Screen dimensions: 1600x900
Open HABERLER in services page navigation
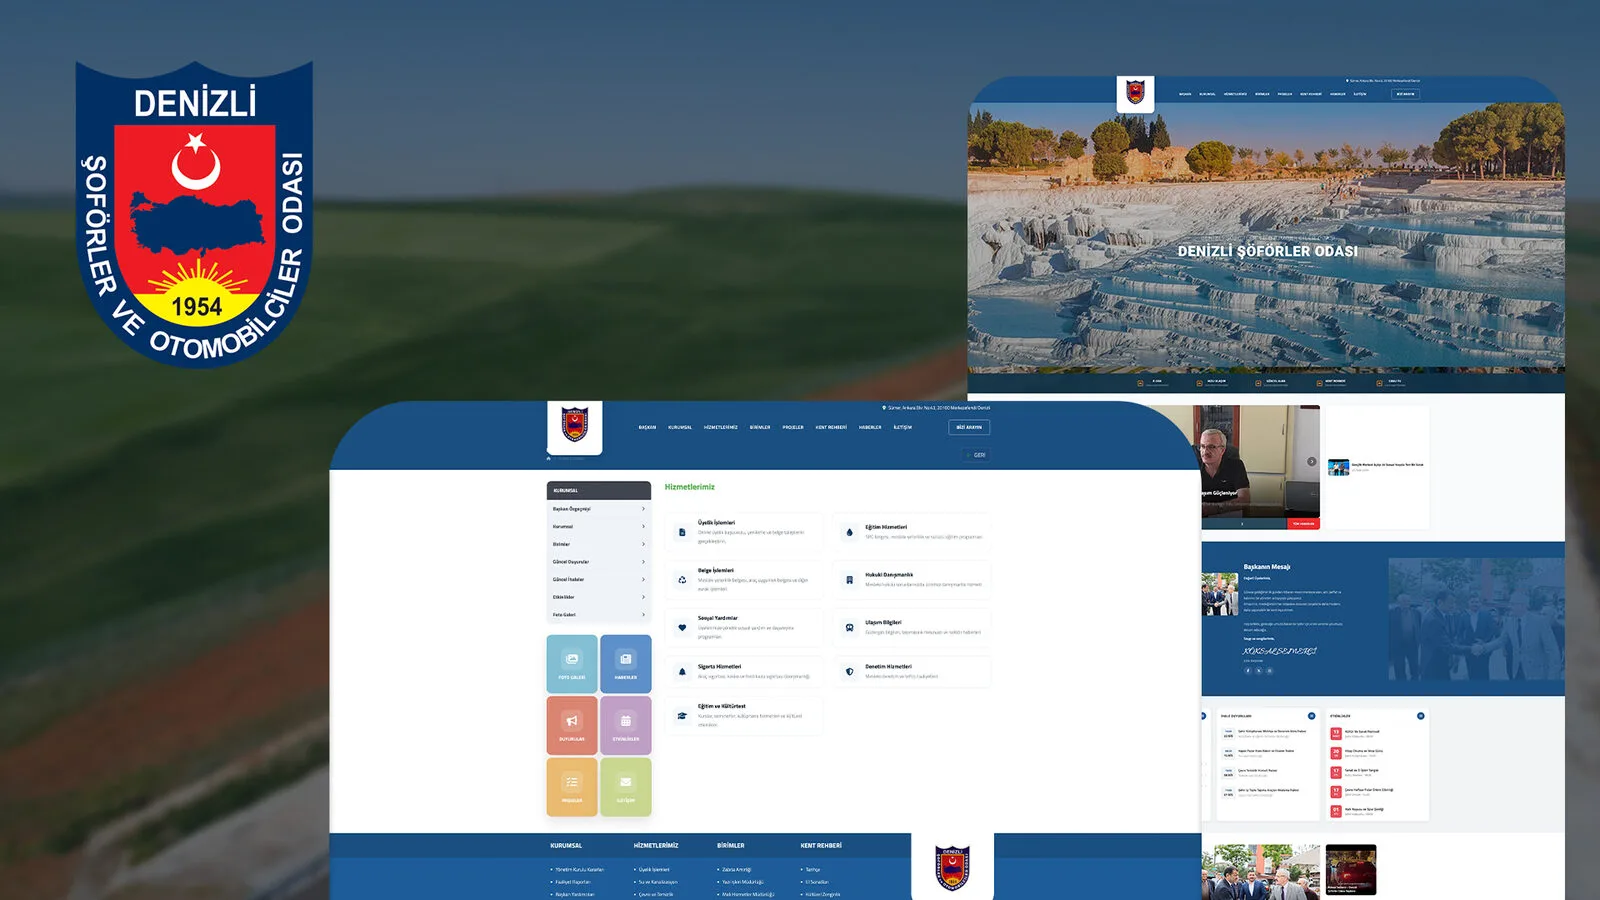(x=870, y=427)
